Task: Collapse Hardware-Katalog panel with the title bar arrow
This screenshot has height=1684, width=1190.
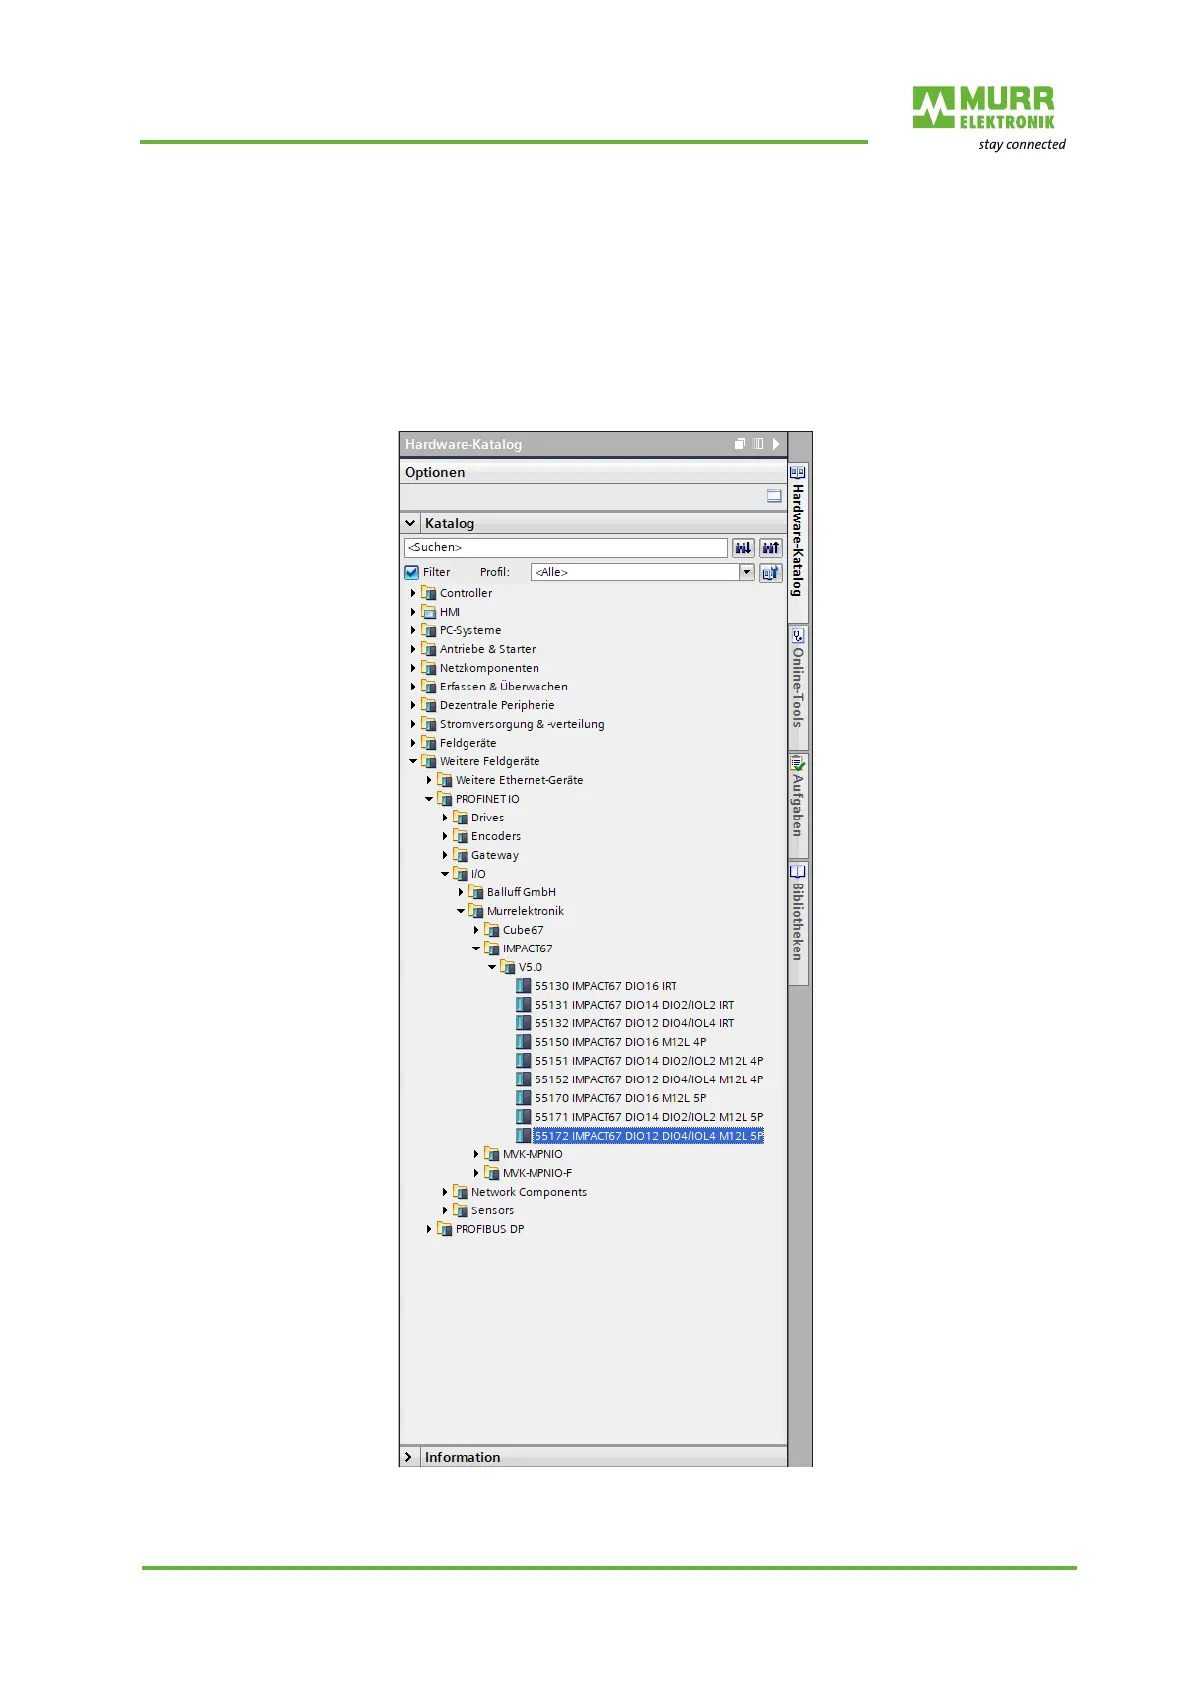Action: tap(776, 444)
